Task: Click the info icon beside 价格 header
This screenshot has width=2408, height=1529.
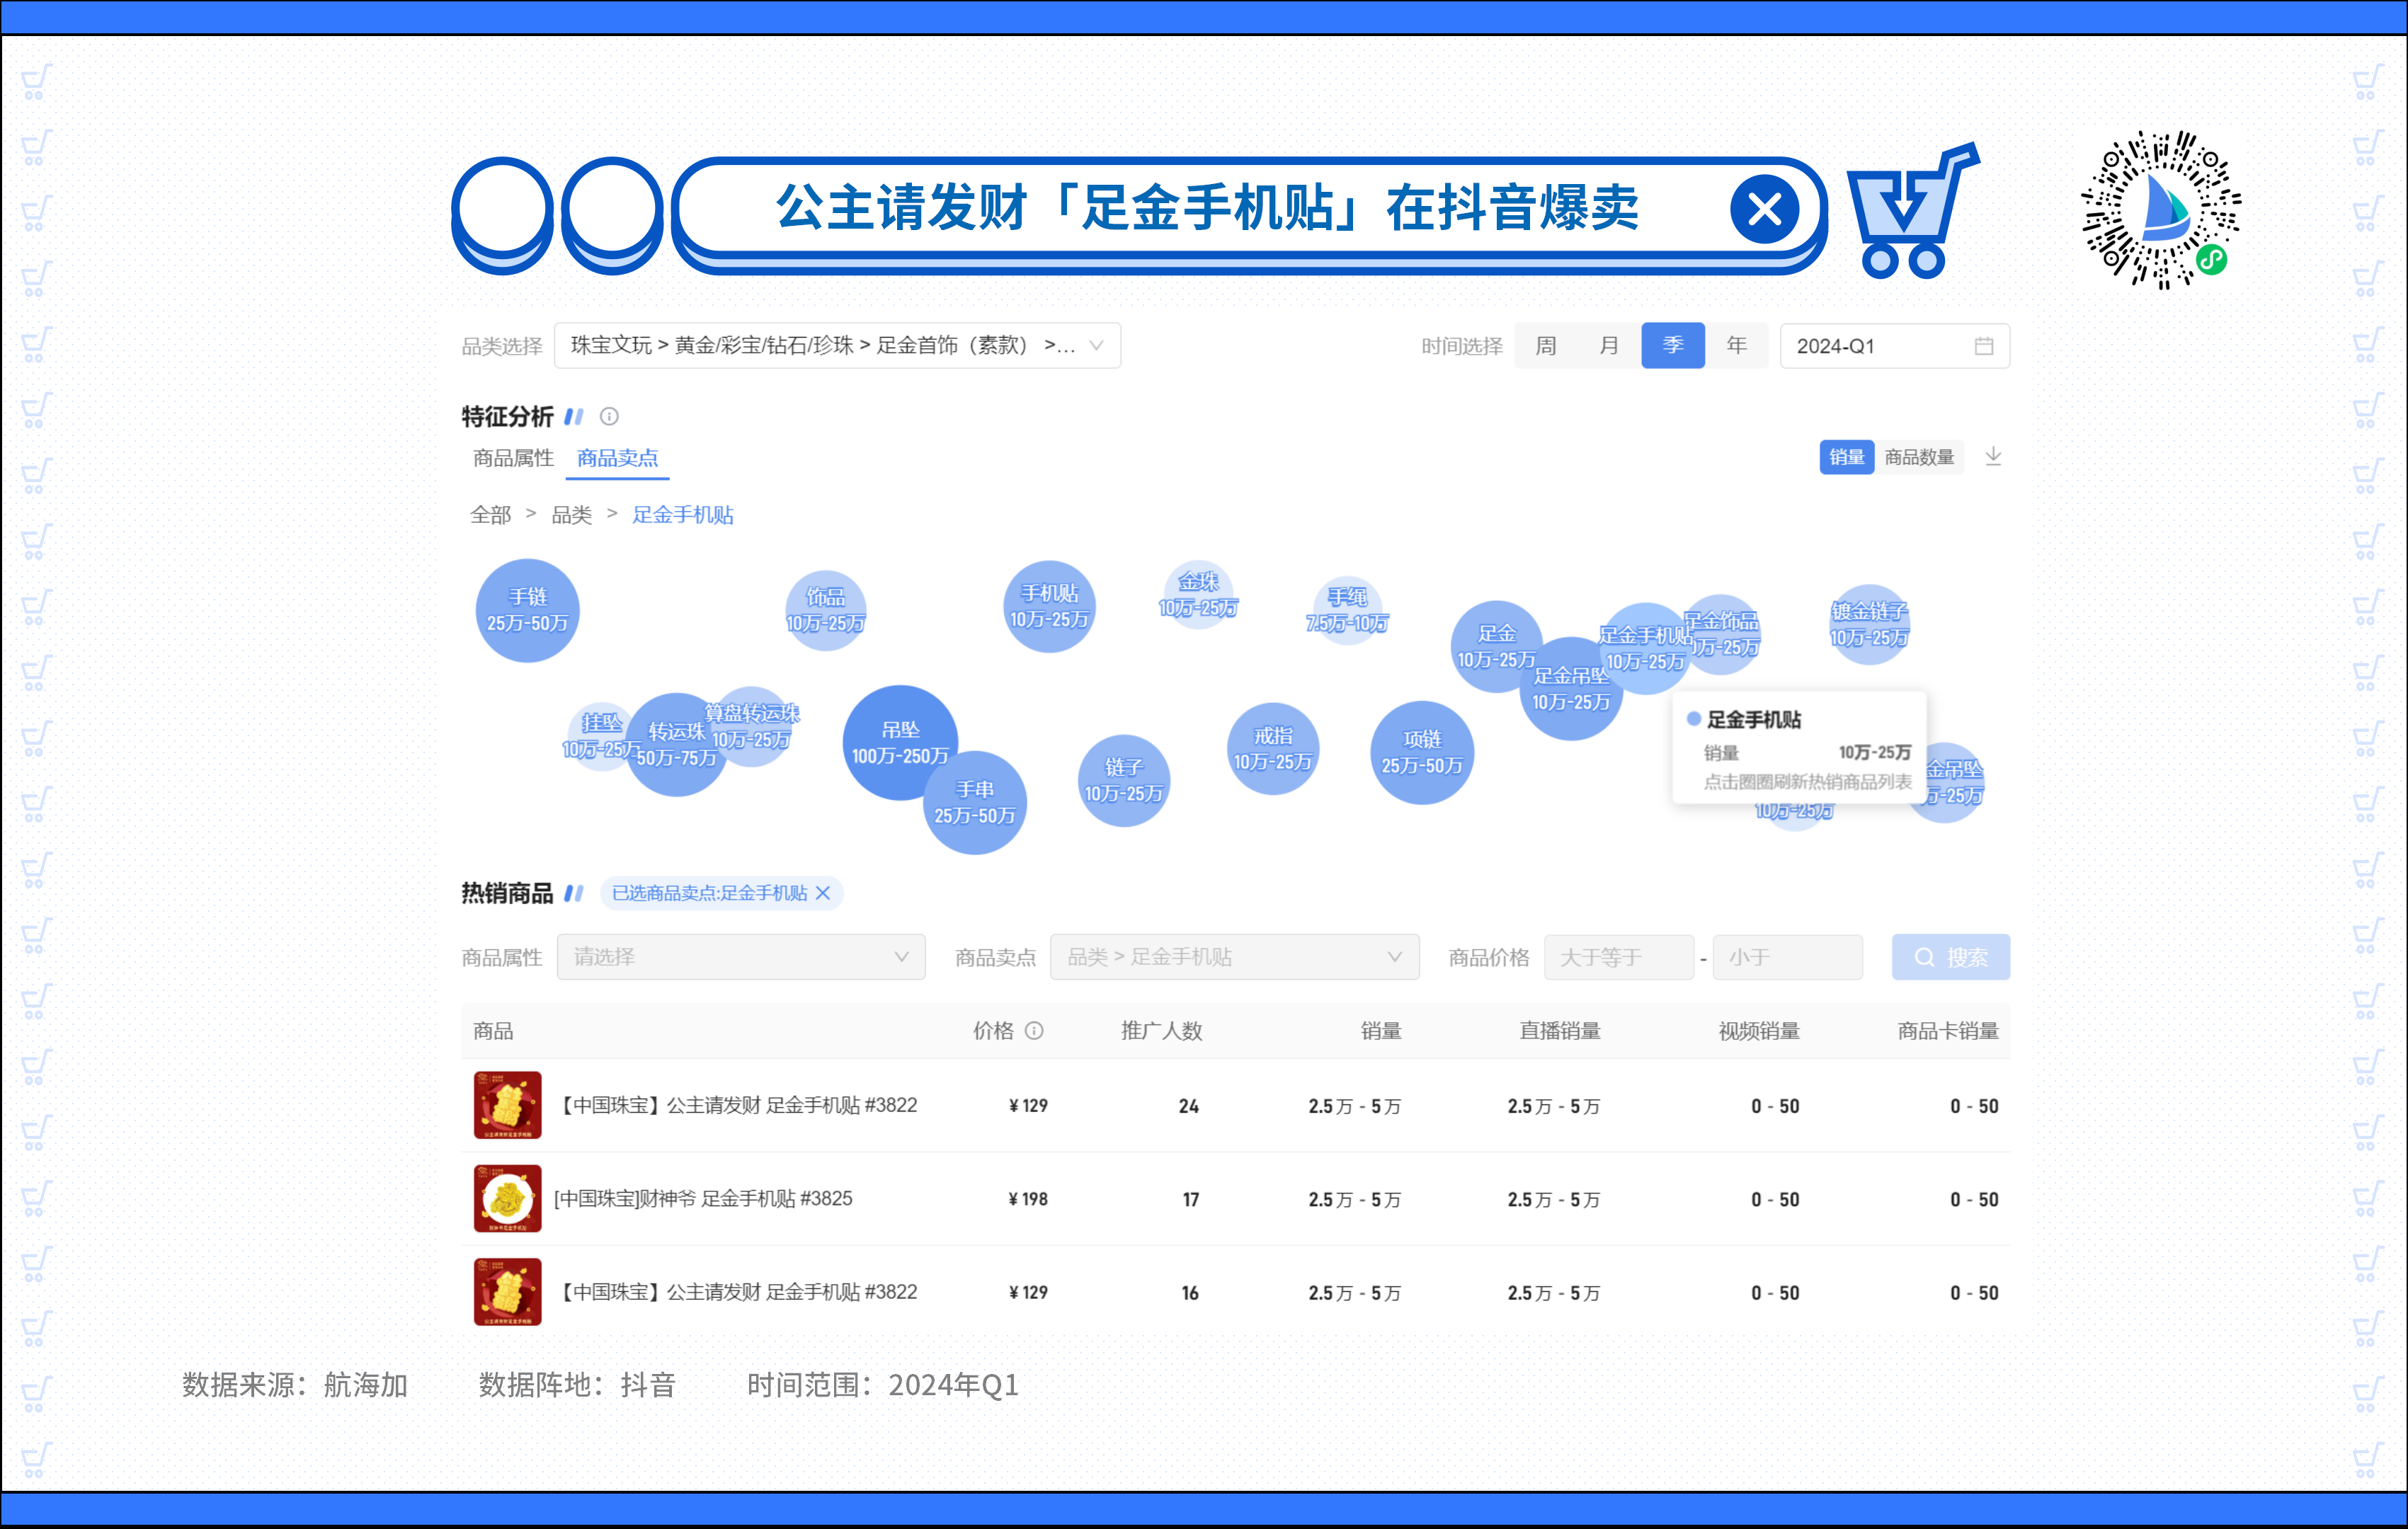Action: 1035,1031
